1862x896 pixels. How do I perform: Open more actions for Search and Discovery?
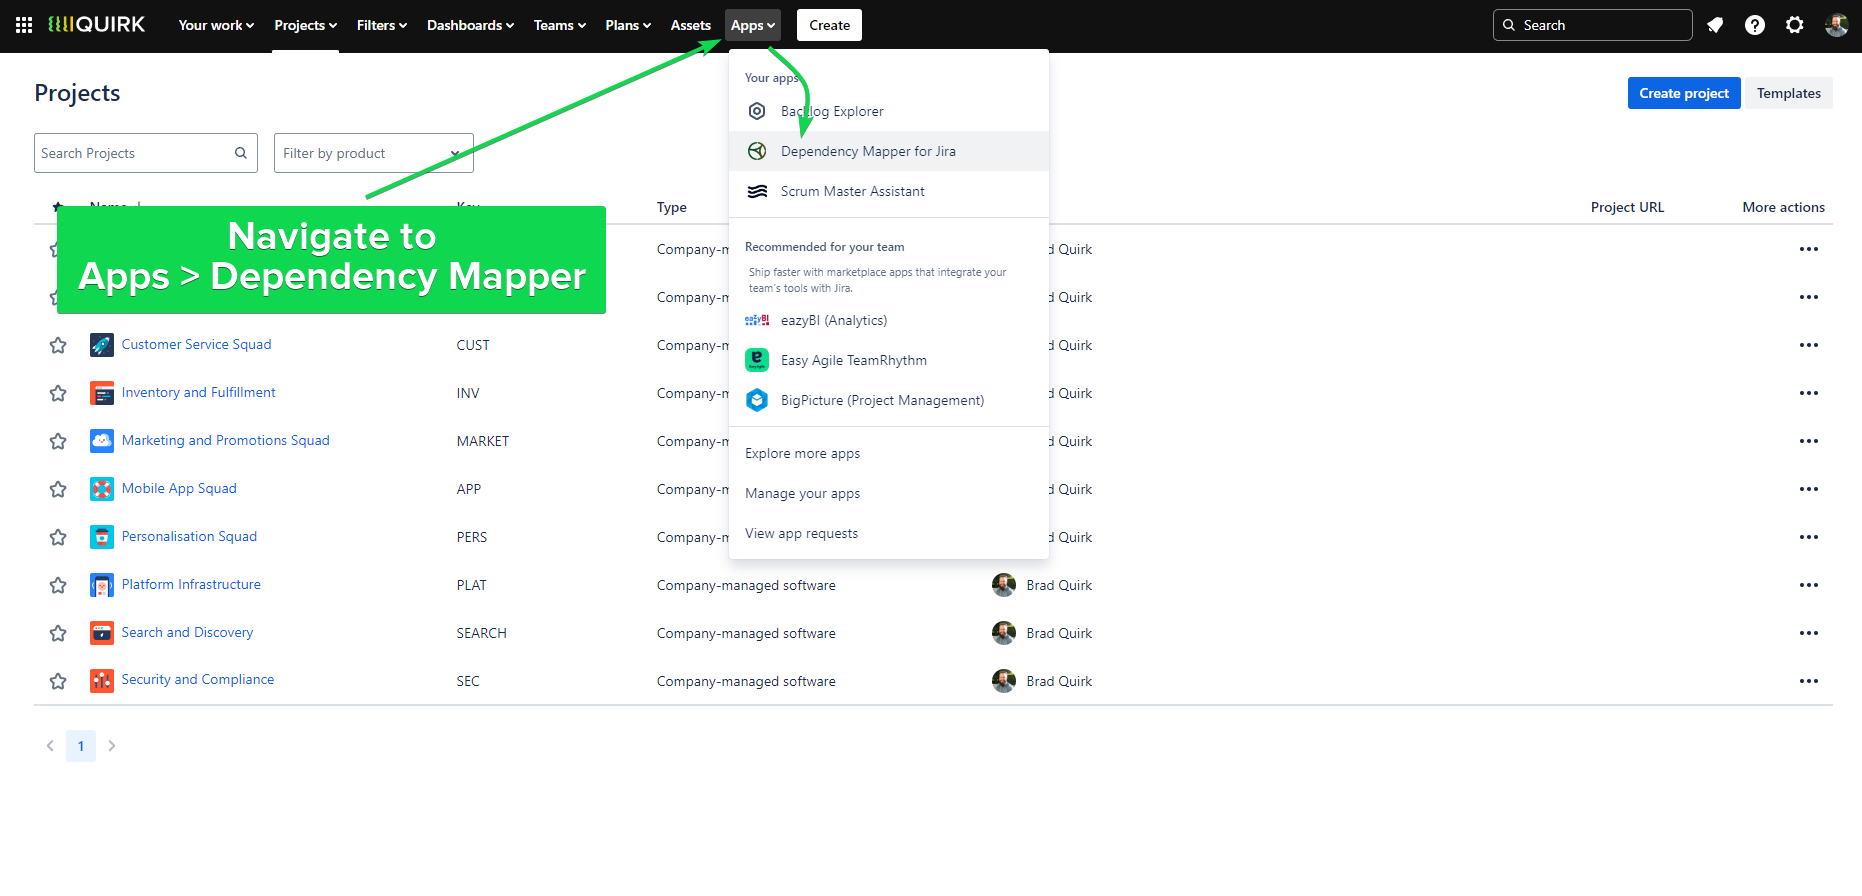tap(1808, 633)
